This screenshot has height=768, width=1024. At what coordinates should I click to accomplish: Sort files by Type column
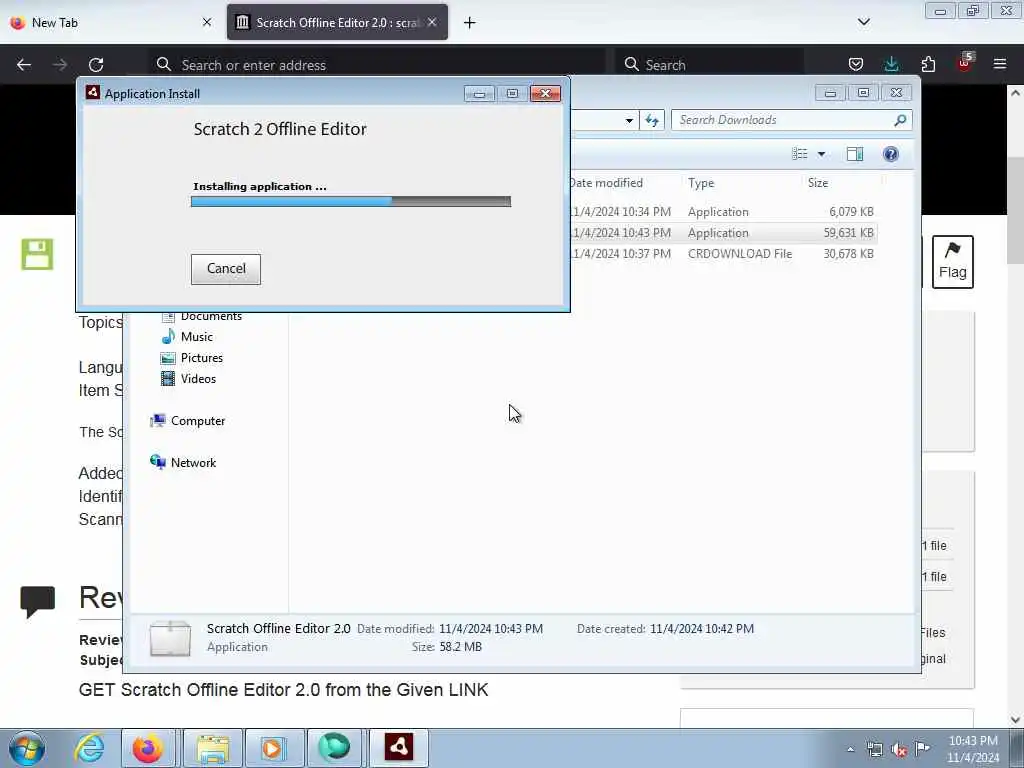coord(741,184)
